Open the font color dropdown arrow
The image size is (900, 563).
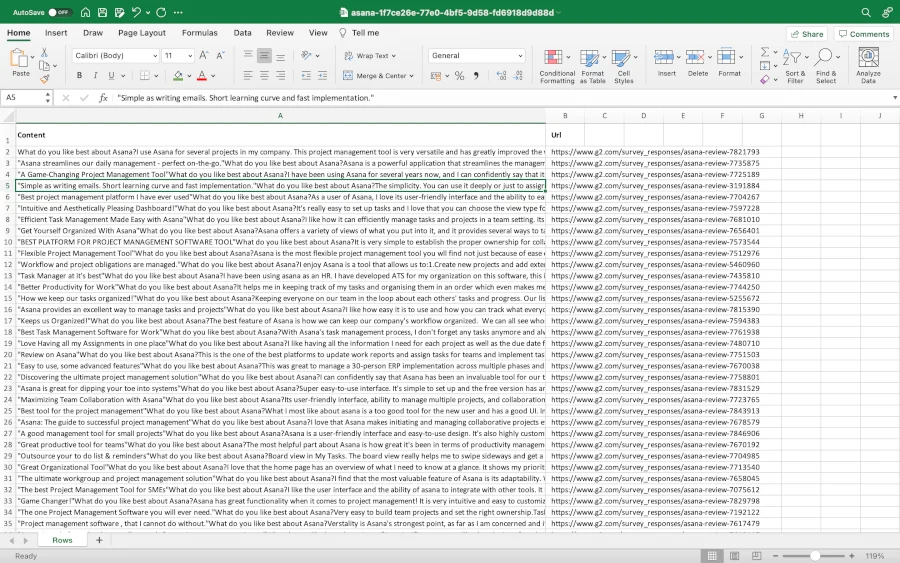coord(213,76)
